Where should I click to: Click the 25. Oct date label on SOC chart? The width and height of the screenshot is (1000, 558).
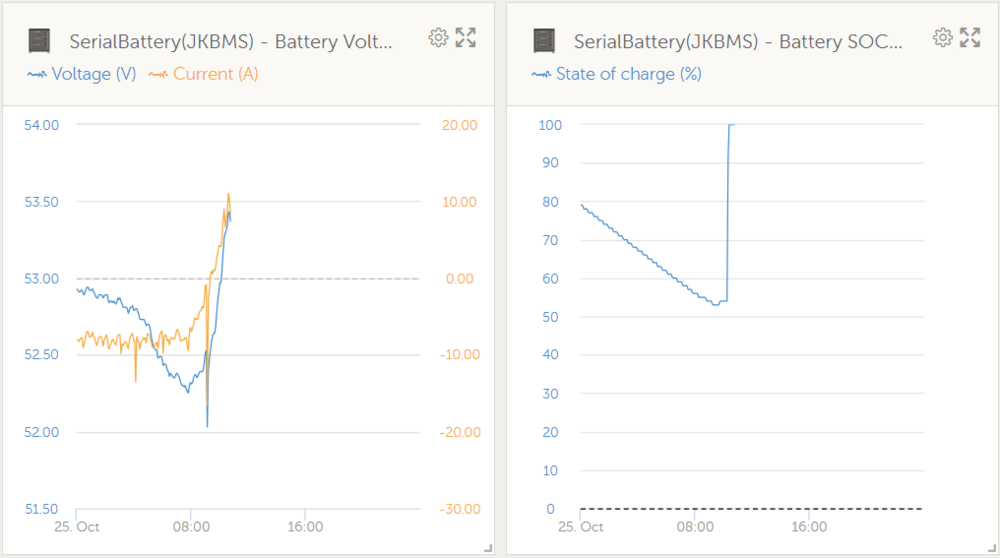tap(580, 526)
